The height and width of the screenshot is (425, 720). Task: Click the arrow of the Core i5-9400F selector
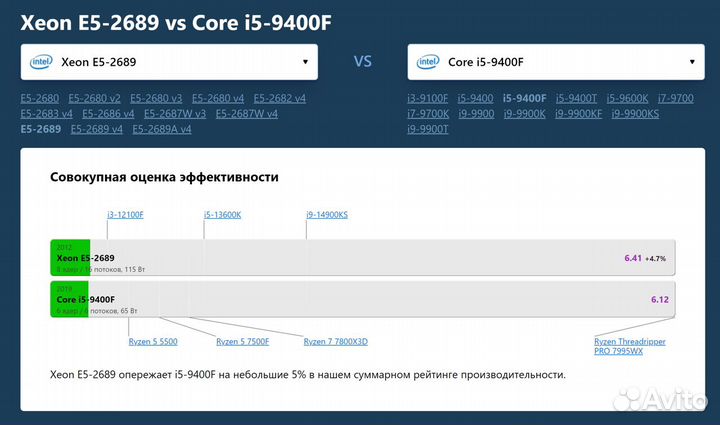click(x=692, y=62)
